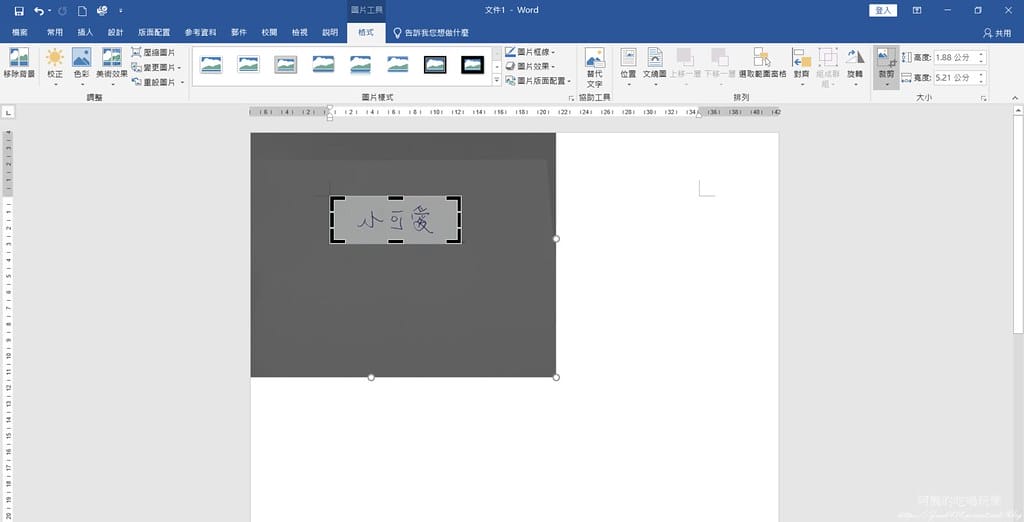Screen dimensions: 1024x522
Task: Open the 文繞圖 wrap text dropdown
Action: (x=654, y=67)
